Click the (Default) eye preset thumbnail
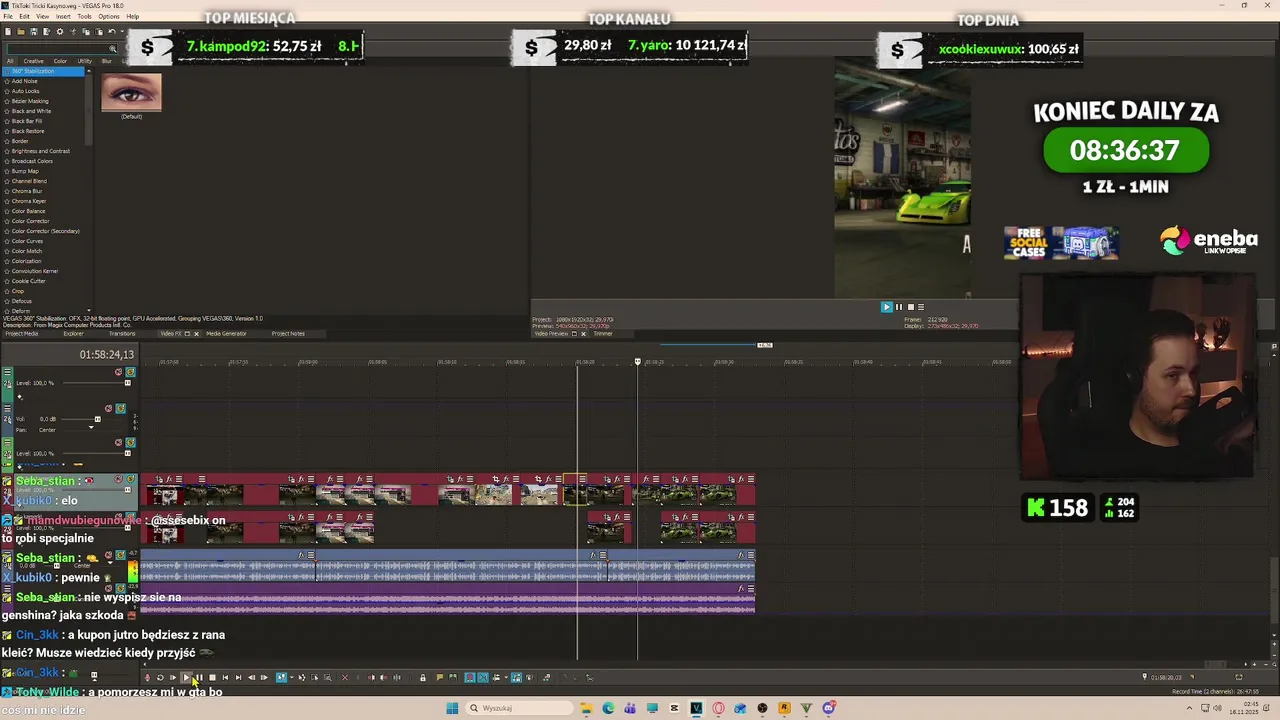The width and height of the screenshot is (1280, 720). click(x=131, y=92)
